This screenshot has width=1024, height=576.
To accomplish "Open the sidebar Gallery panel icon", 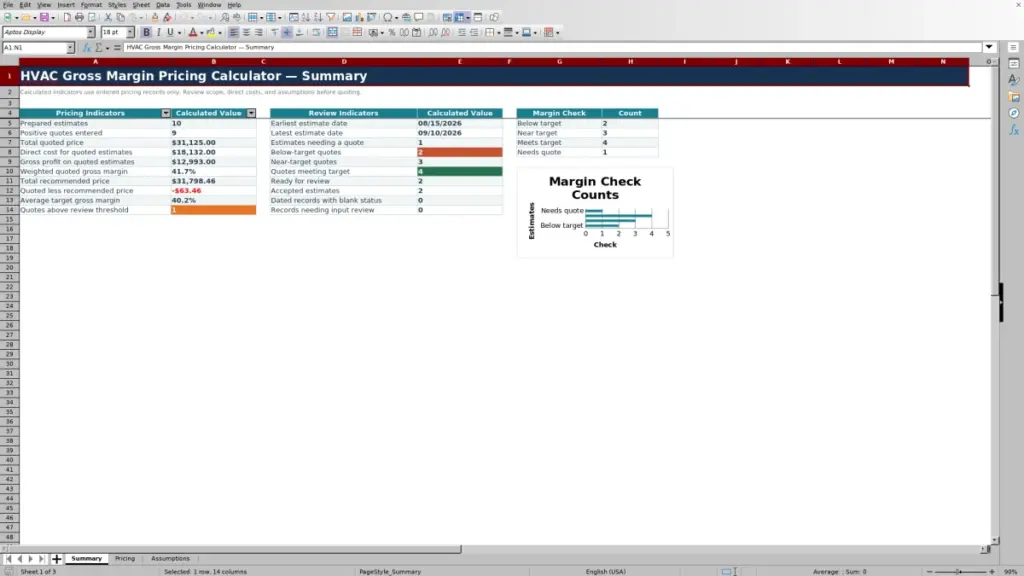I will (x=1014, y=97).
